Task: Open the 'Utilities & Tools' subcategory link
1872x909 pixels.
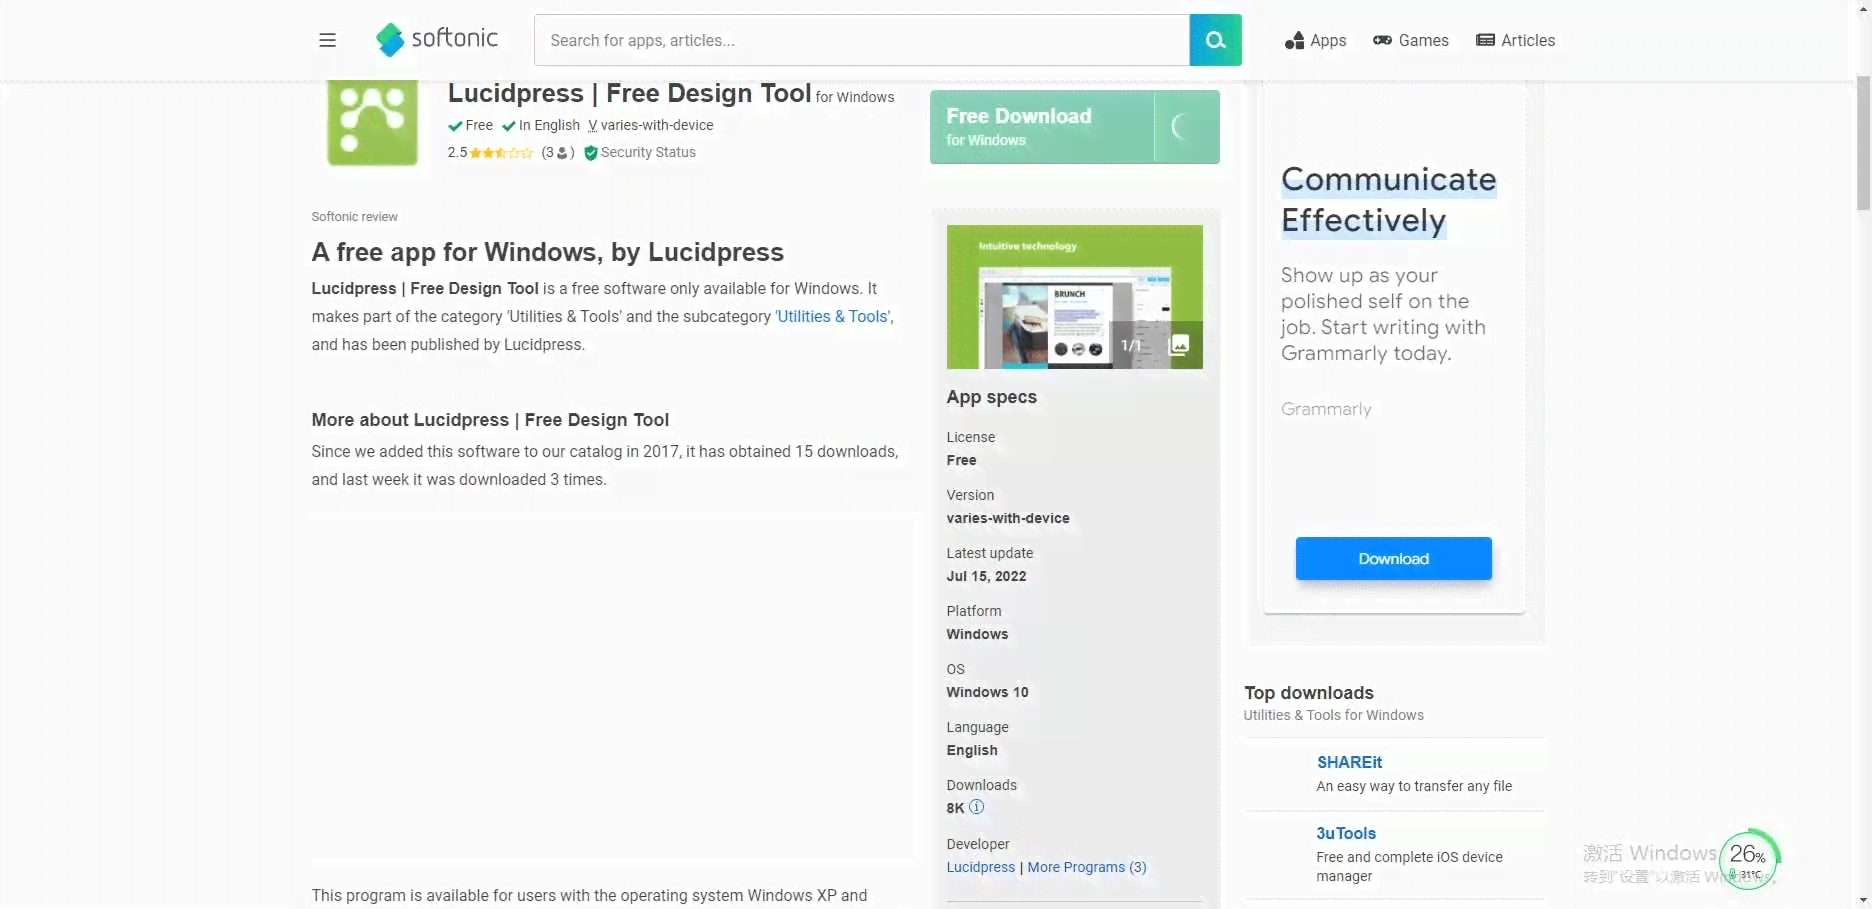Action: pyautogui.click(x=832, y=316)
